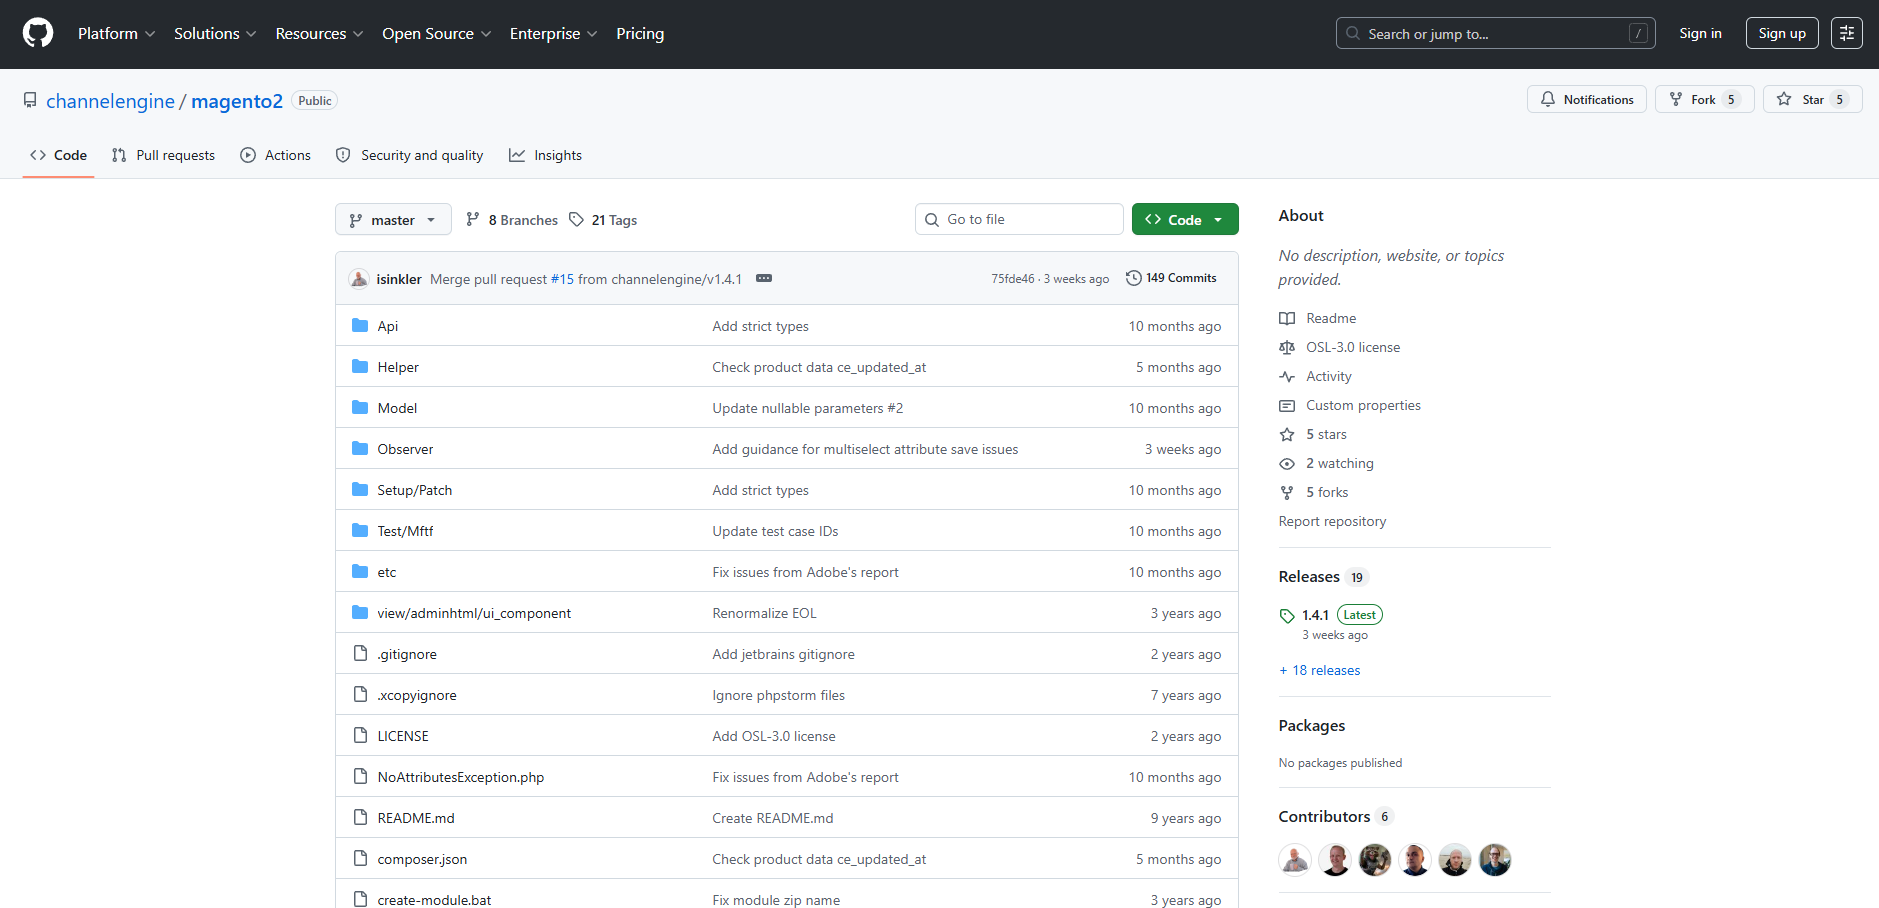Open the Pricing page

pos(640,33)
